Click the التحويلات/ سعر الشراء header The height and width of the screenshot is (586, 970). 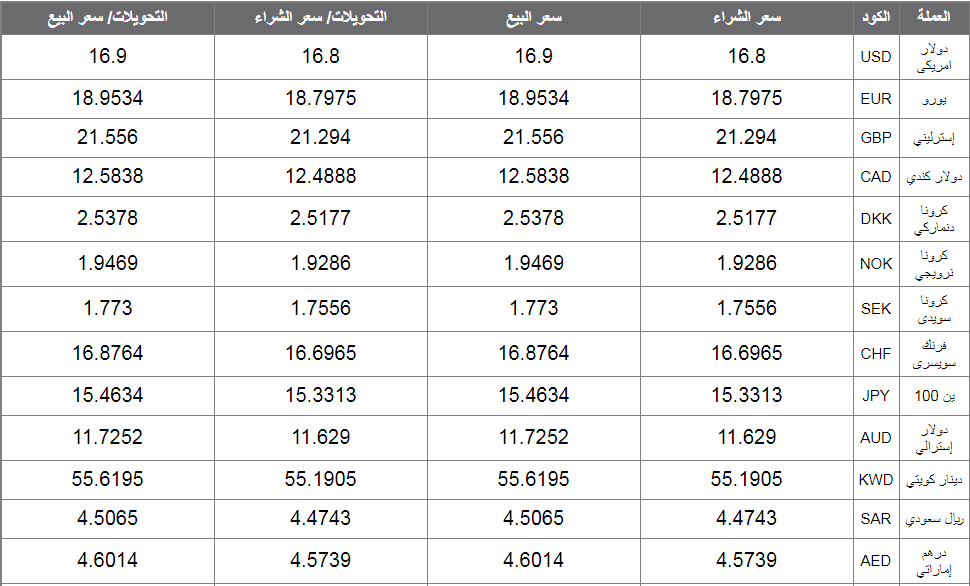pyautogui.click(x=320, y=17)
